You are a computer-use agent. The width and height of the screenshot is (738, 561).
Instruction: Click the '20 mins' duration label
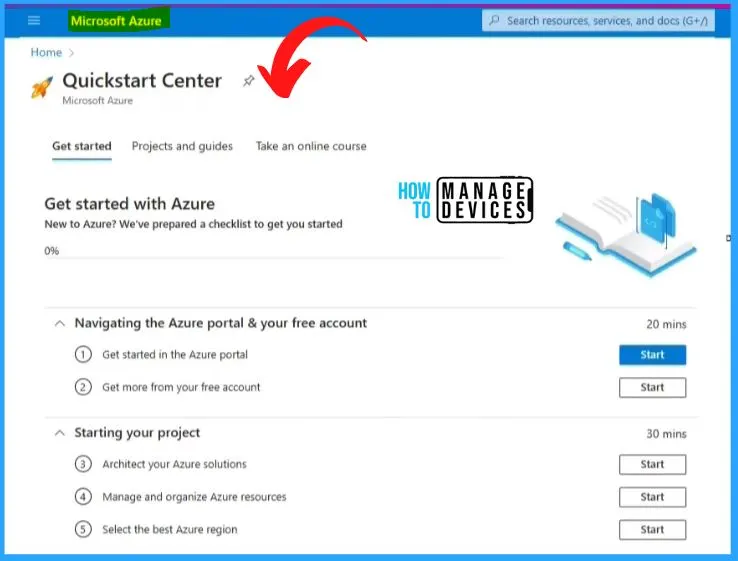point(666,324)
